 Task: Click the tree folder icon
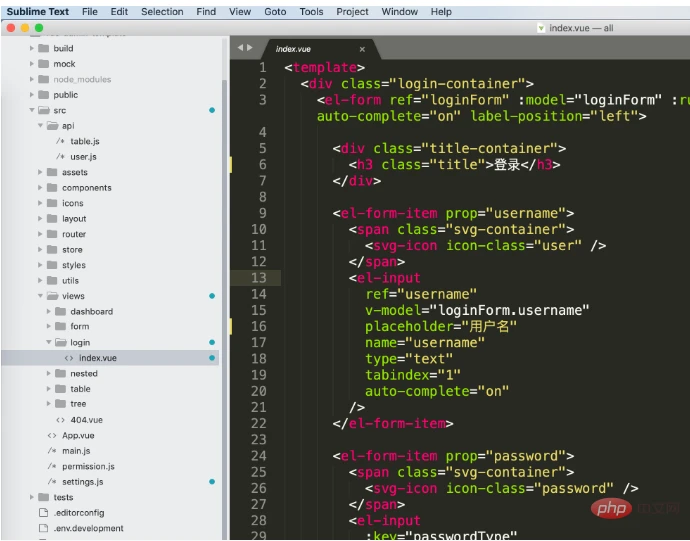point(60,404)
